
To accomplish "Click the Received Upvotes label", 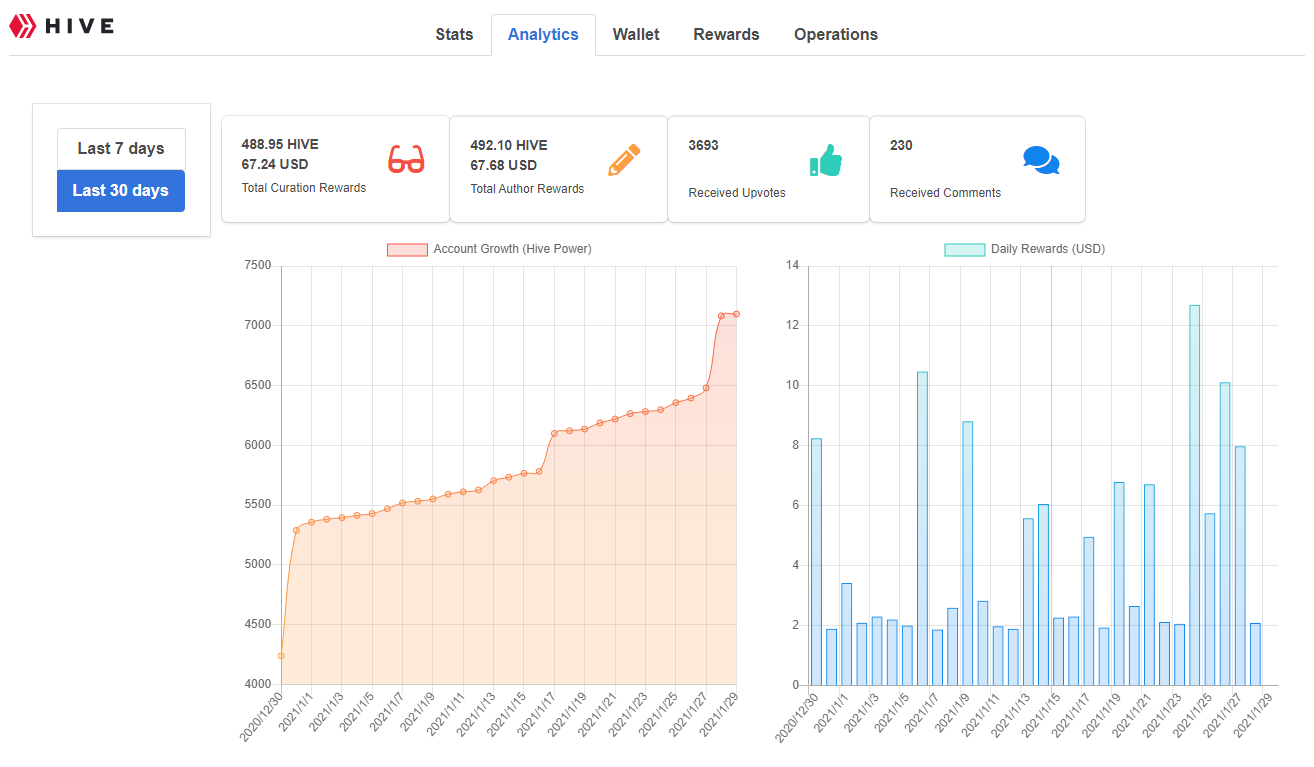I will click(x=737, y=193).
